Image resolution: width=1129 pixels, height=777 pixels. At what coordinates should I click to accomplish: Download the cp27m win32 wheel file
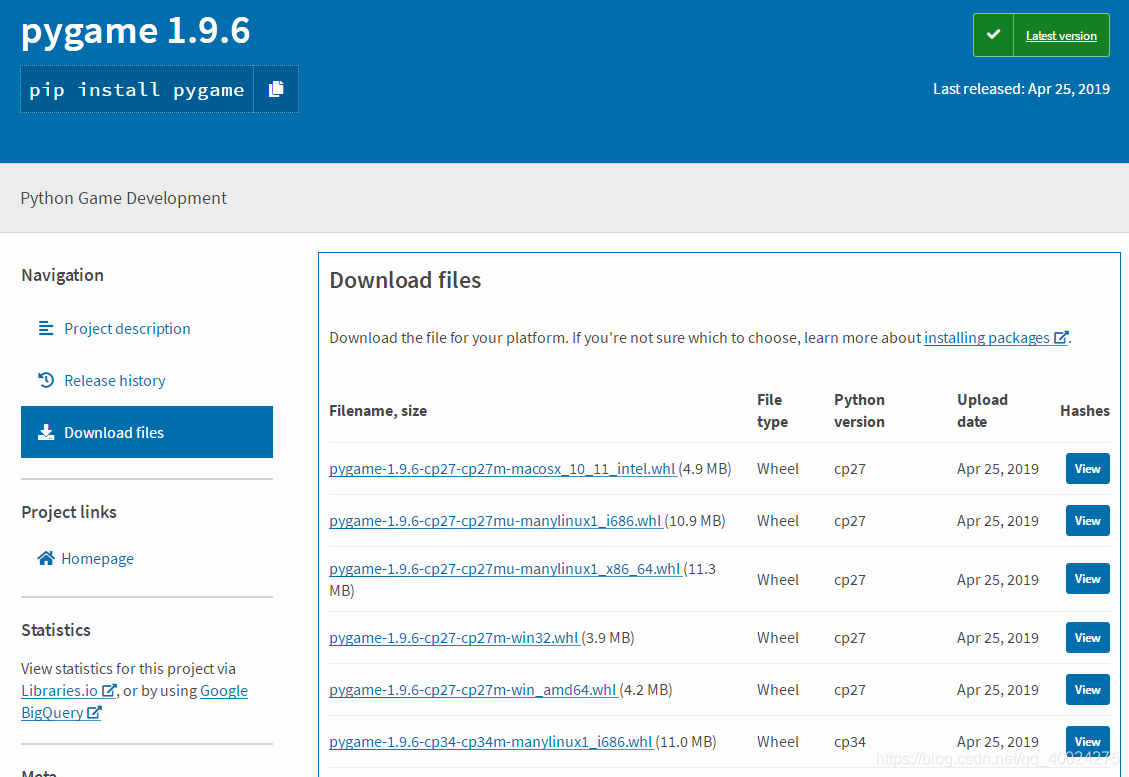(x=454, y=638)
